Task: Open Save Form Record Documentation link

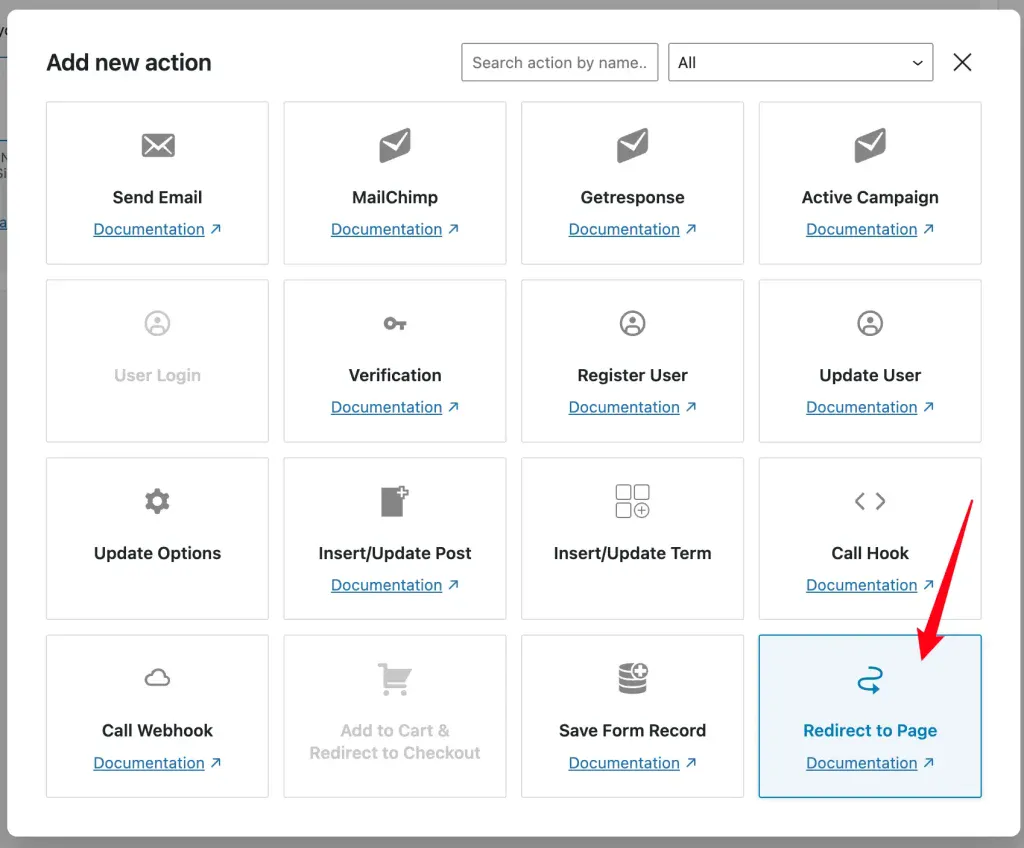Action: coord(632,763)
